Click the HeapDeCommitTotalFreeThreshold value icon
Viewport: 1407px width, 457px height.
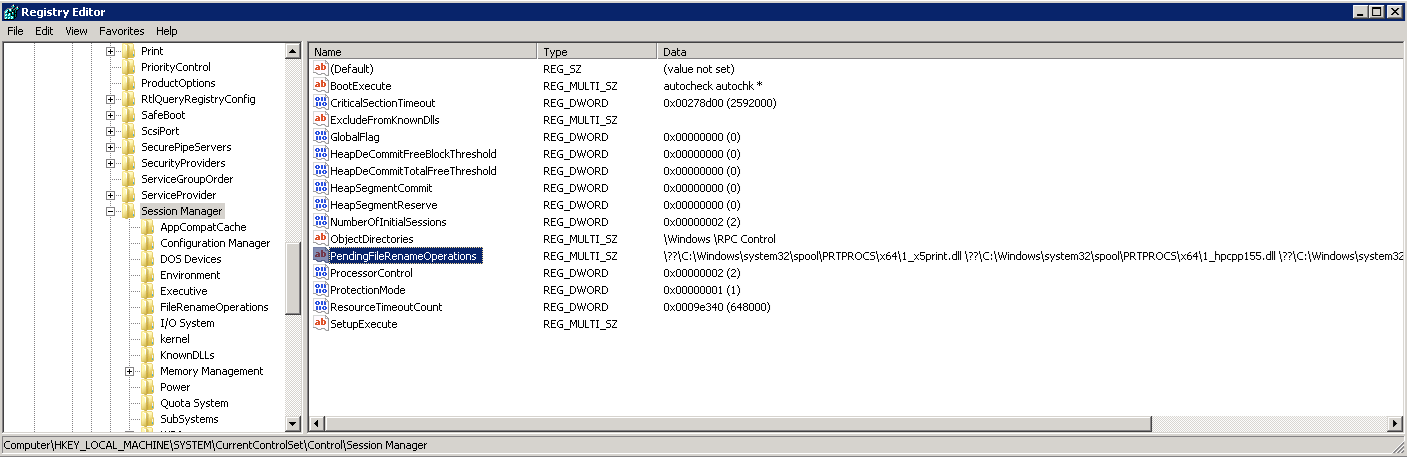point(321,171)
